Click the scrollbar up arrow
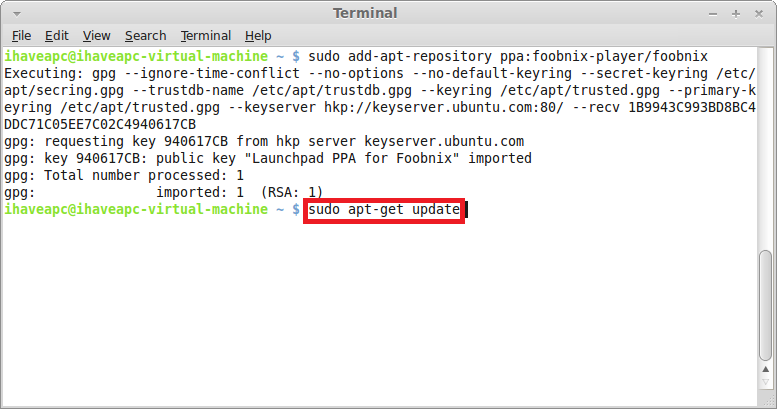This screenshot has height=409, width=777. pos(766,369)
